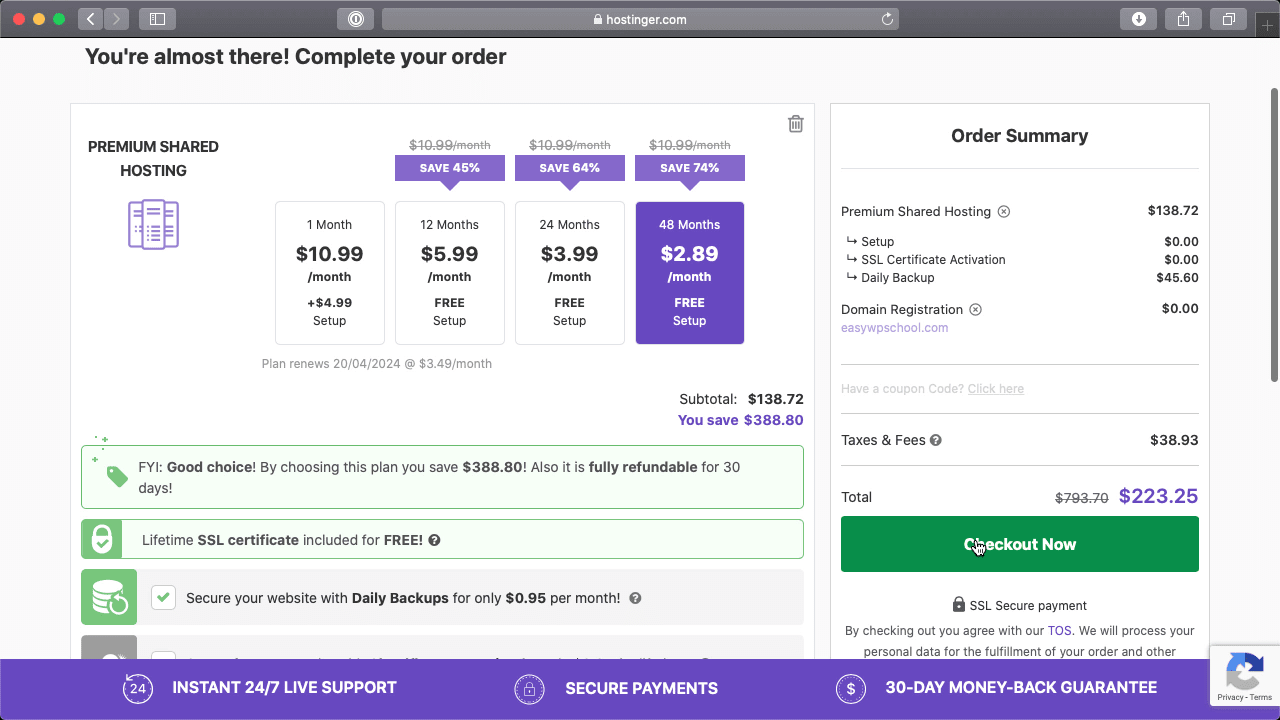
Task: Open the Taxes & Fees help tooltip
Action: click(x=936, y=440)
